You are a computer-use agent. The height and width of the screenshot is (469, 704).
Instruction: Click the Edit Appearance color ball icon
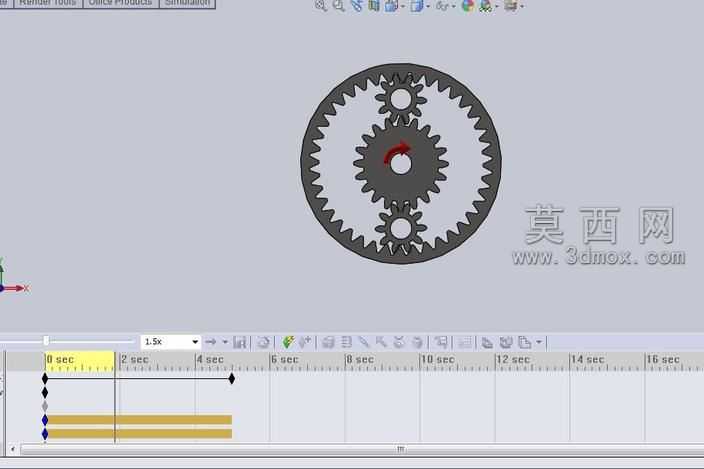tap(468, 5)
